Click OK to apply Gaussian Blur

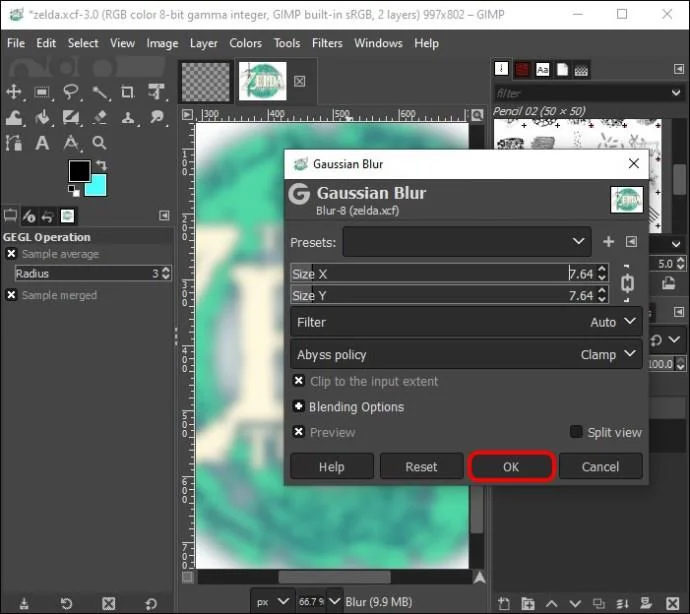[x=511, y=467]
